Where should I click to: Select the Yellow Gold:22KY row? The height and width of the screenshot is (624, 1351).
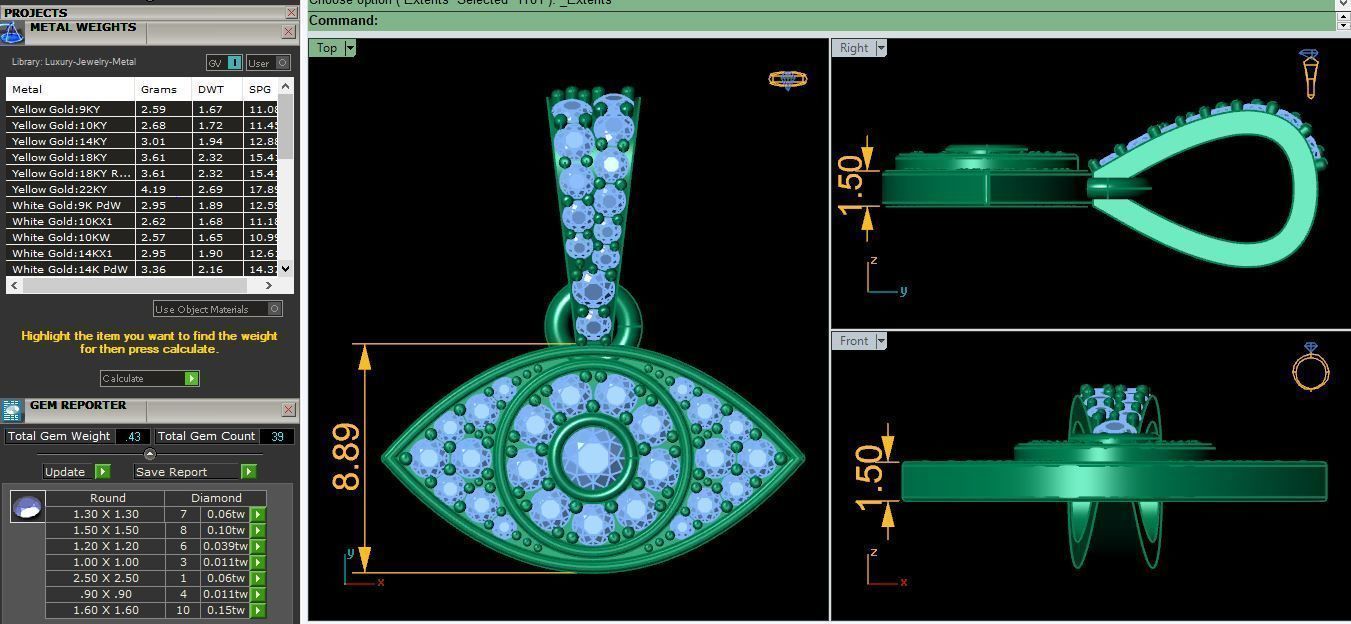point(142,189)
